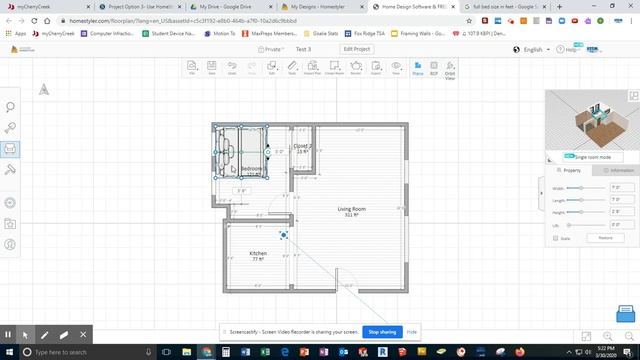Open the favorites folder icon in sidebar
Viewport: 640px width, 360px height.
(x=10, y=224)
